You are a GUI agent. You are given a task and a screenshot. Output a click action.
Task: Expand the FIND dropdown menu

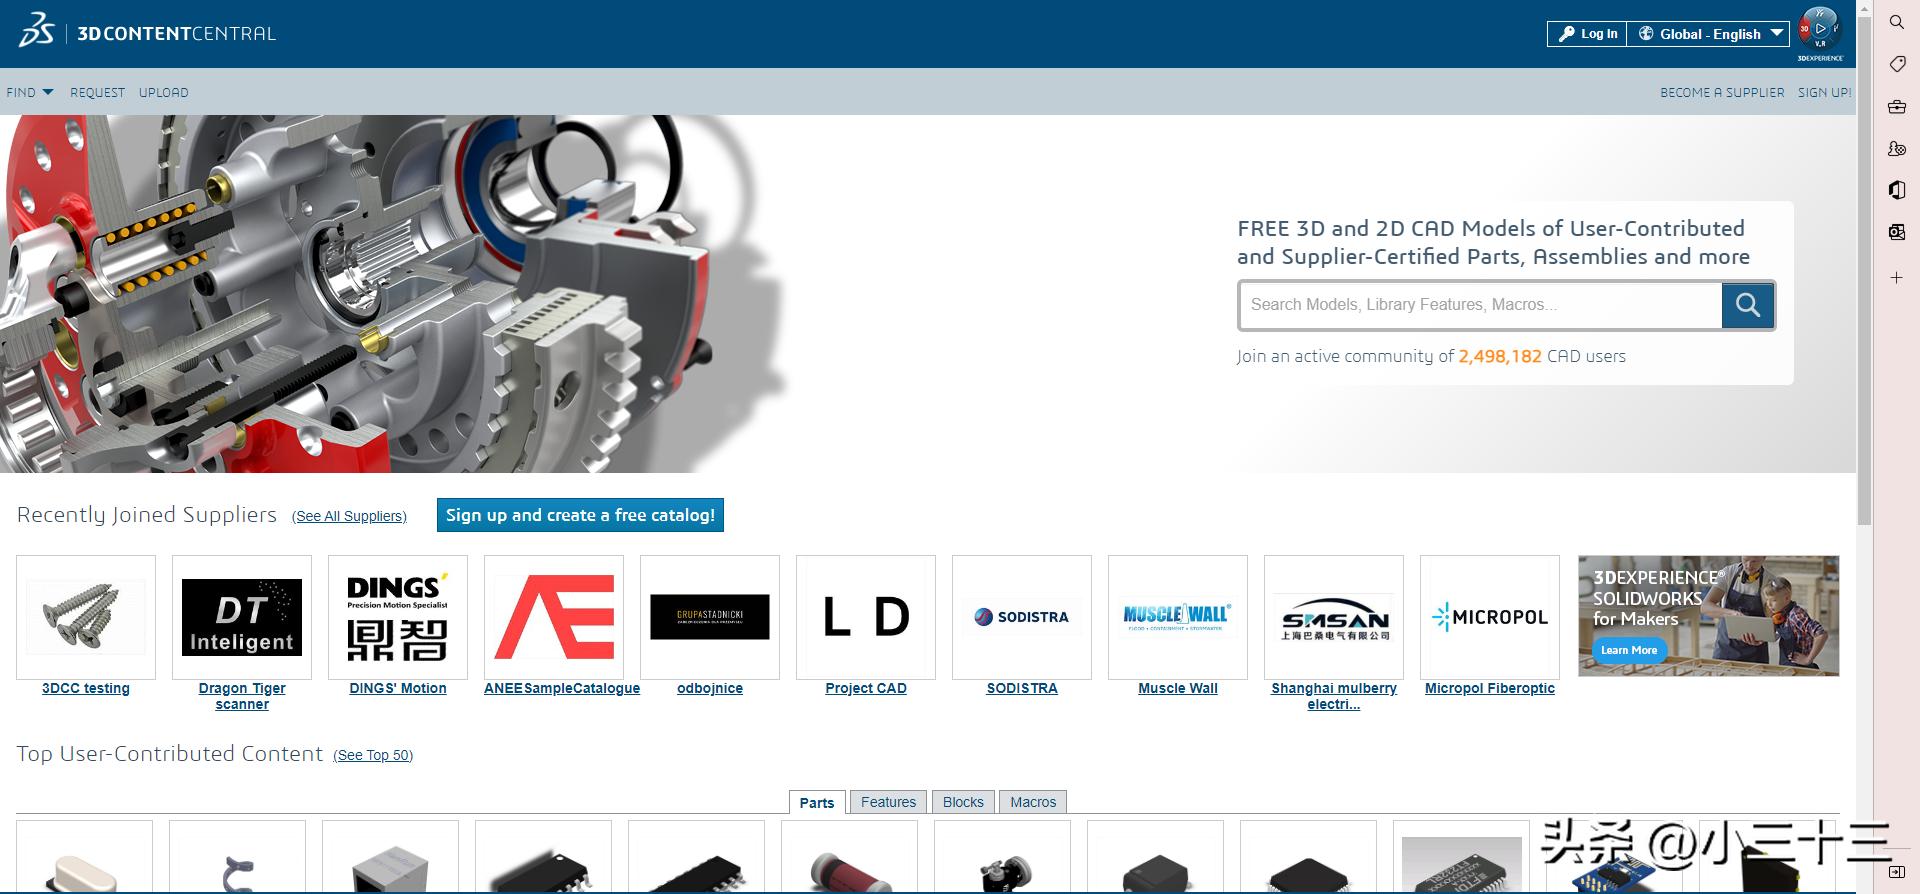[29, 92]
